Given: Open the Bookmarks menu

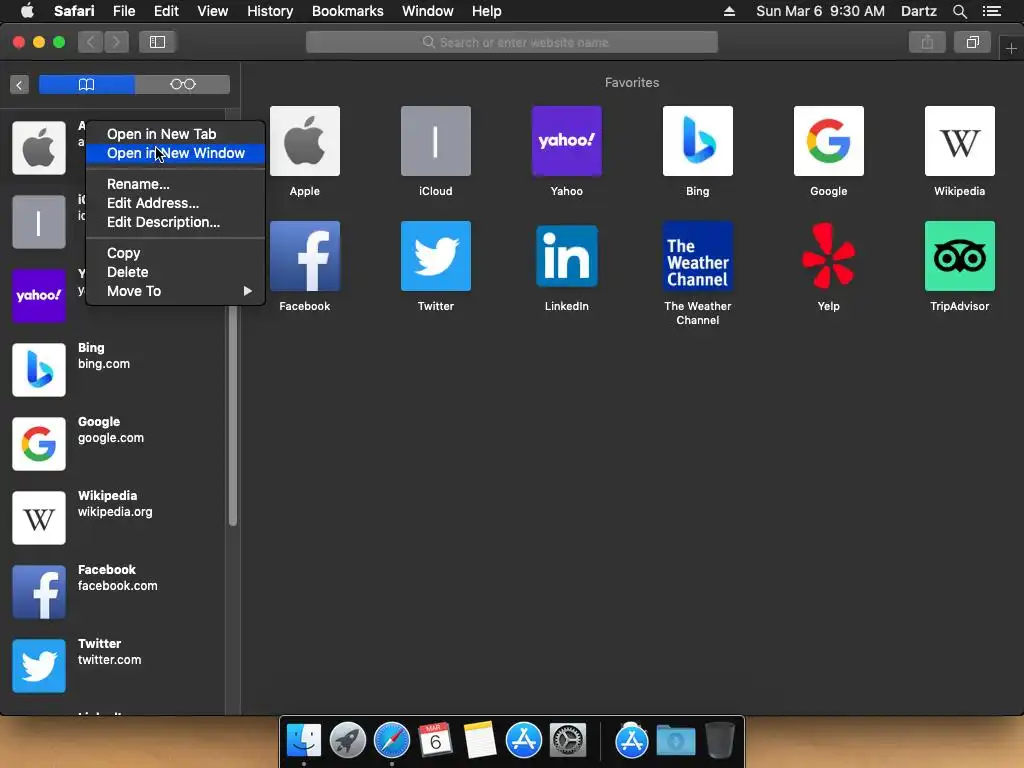Looking at the screenshot, I should (347, 11).
